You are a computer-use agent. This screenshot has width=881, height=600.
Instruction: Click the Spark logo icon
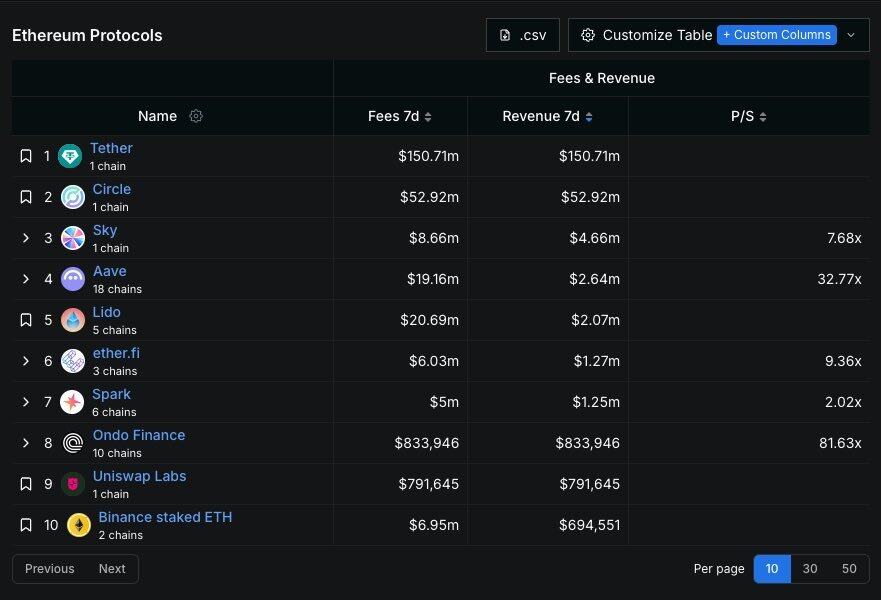pos(72,402)
